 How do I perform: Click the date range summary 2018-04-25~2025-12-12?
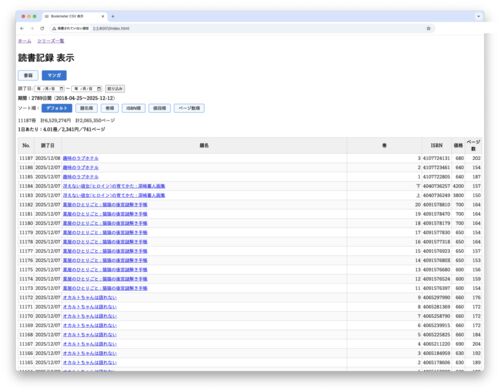[x=85, y=98]
